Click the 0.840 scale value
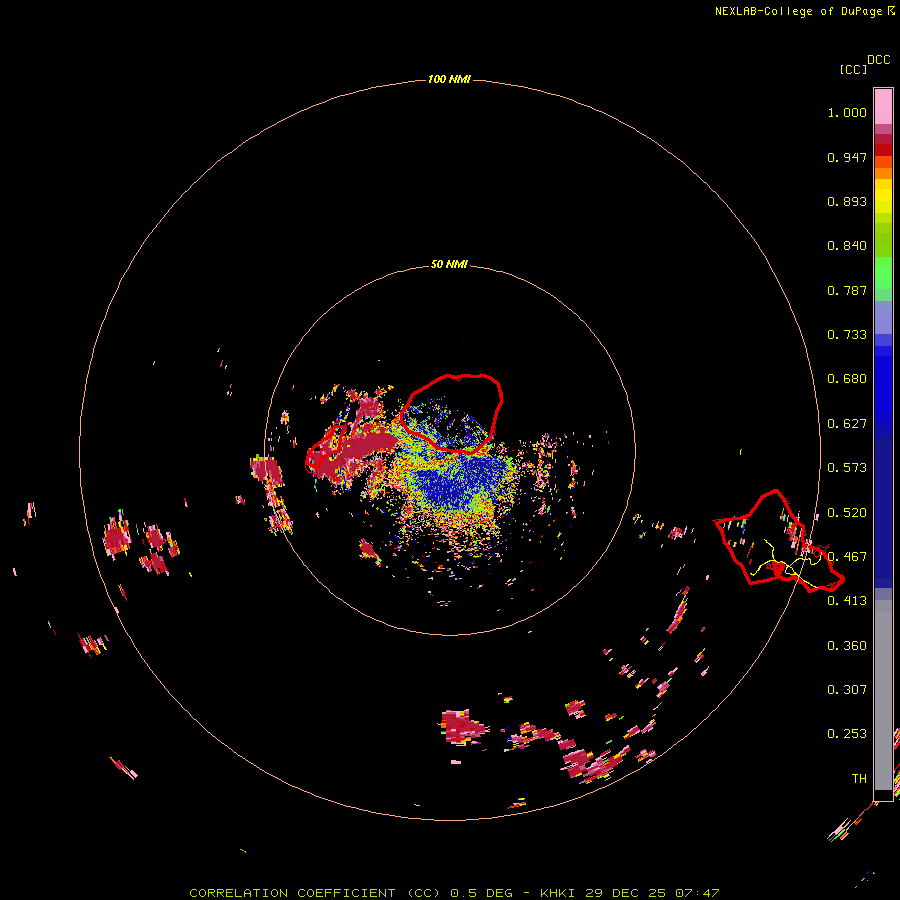The width and height of the screenshot is (900, 900). [847, 246]
